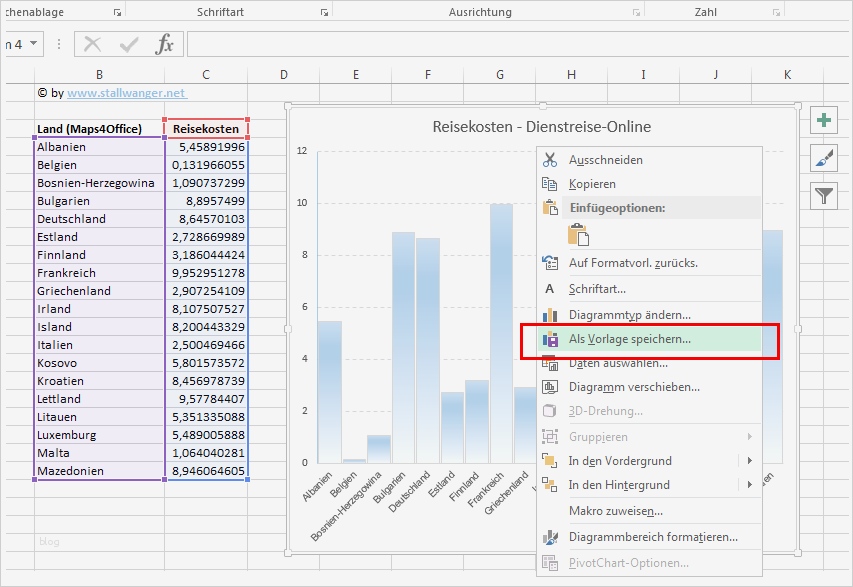The height and width of the screenshot is (587, 853).
Task: Click the cancel X icon in formula bar
Action: [93, 44]
